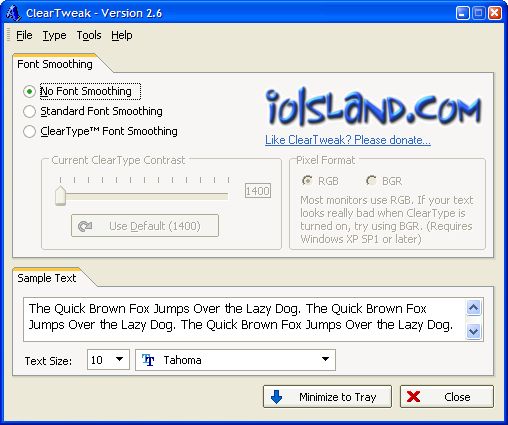Open the Tools menu
The image size is (508, 425).
click(89, 35)
